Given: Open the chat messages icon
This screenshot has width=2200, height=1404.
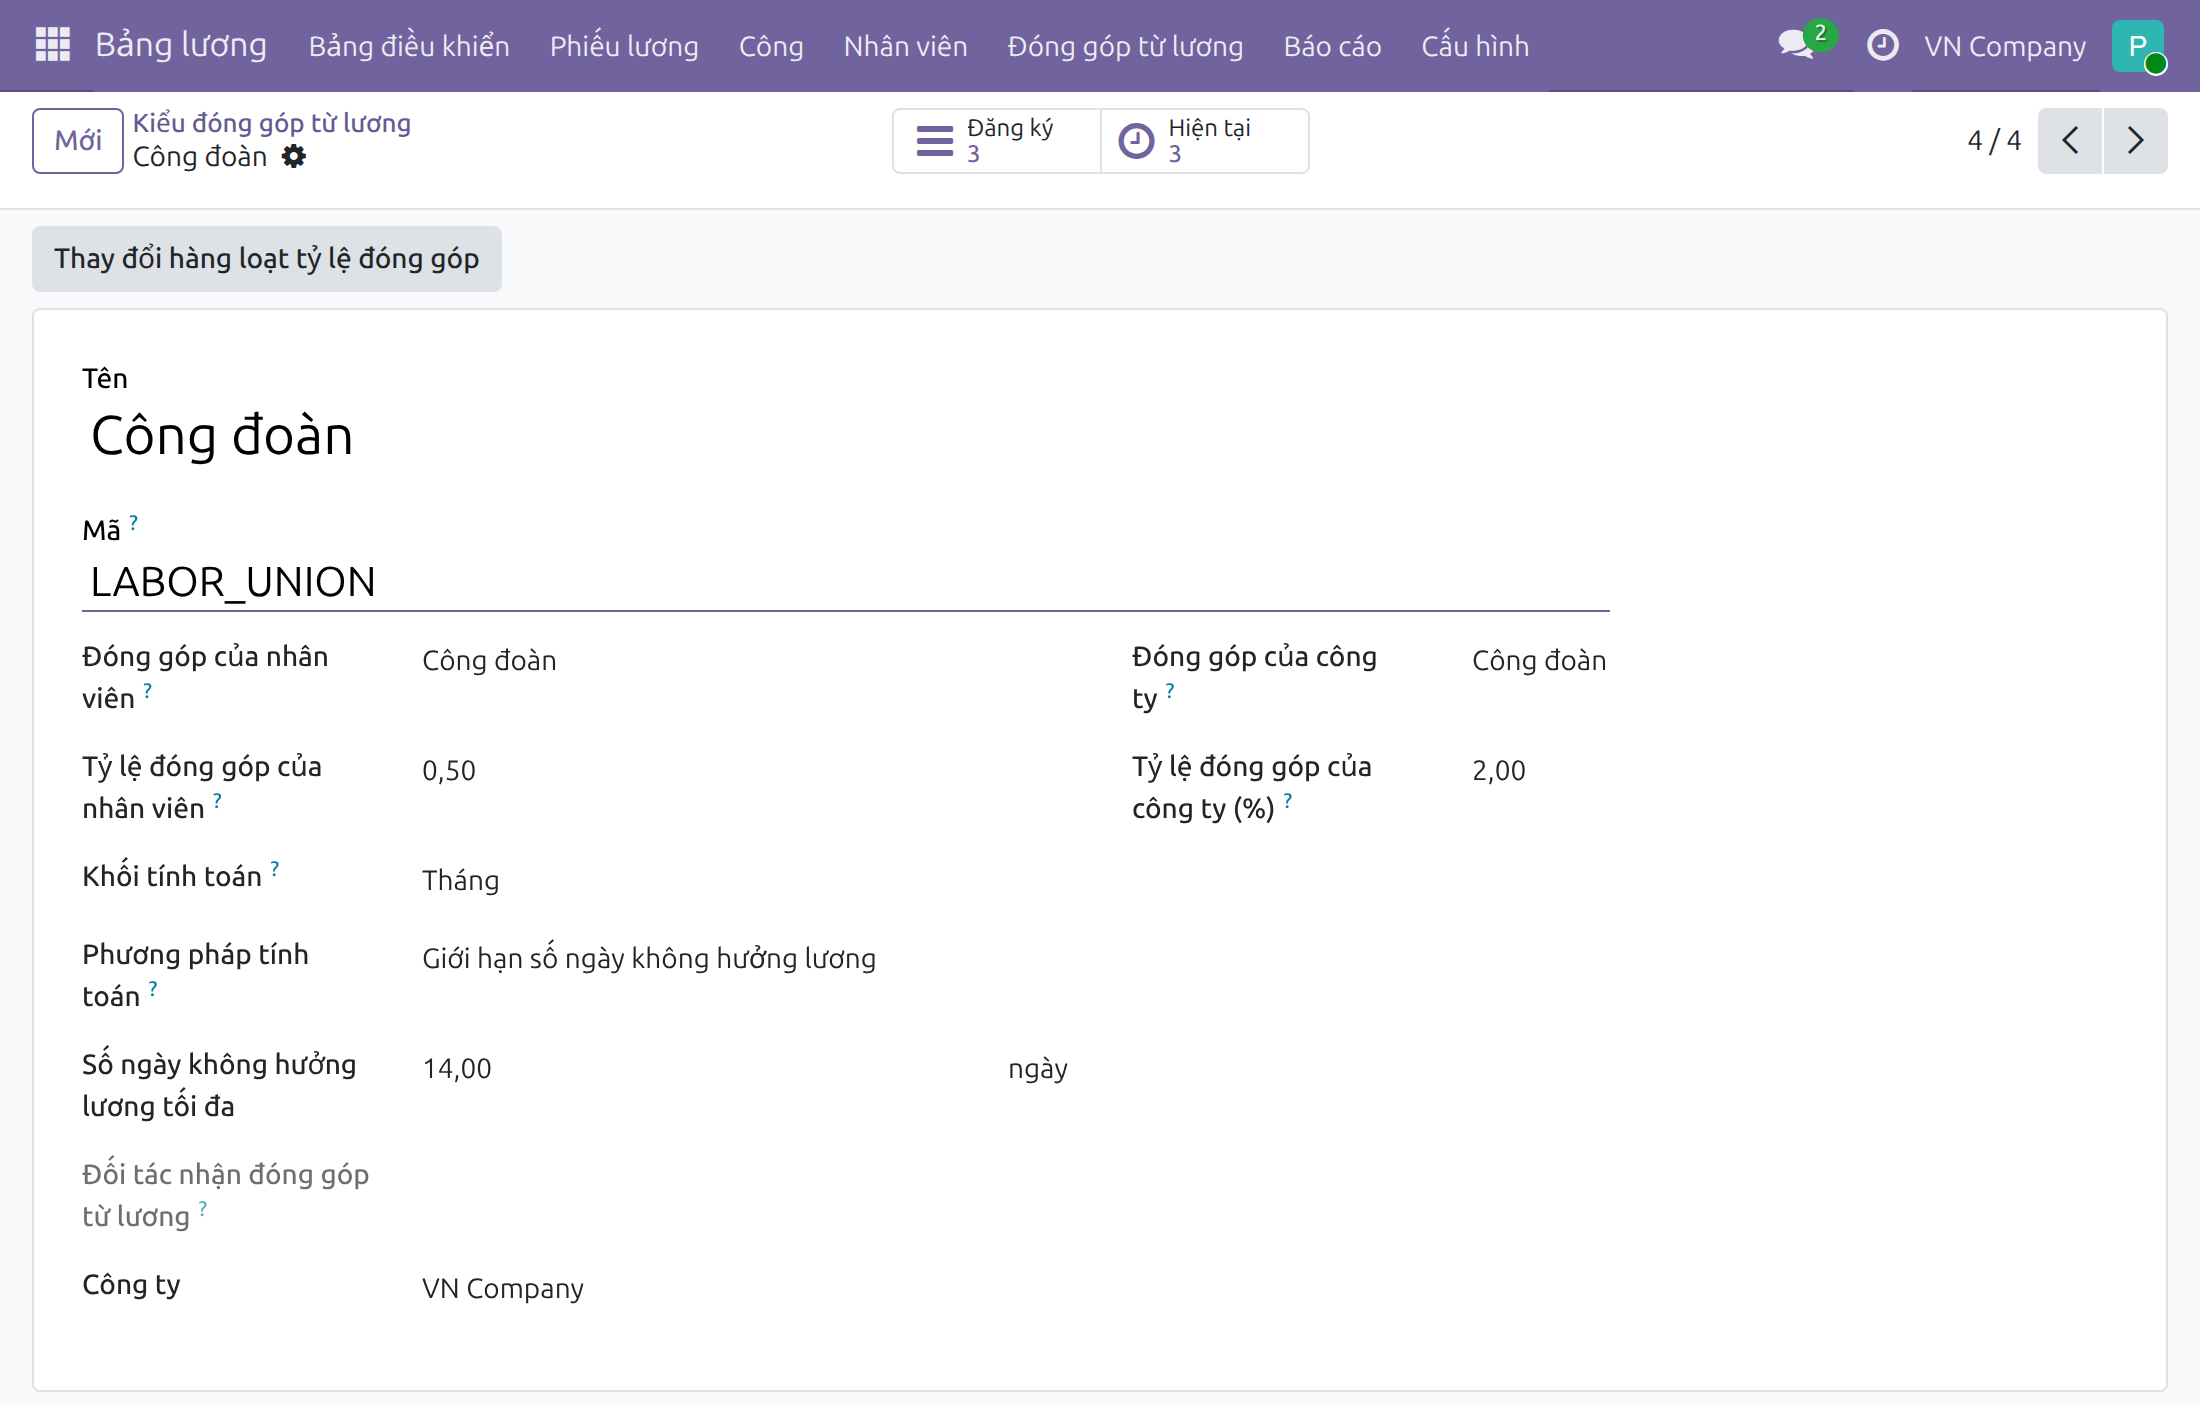Looking at the screenshot, I should (1797, 44).
